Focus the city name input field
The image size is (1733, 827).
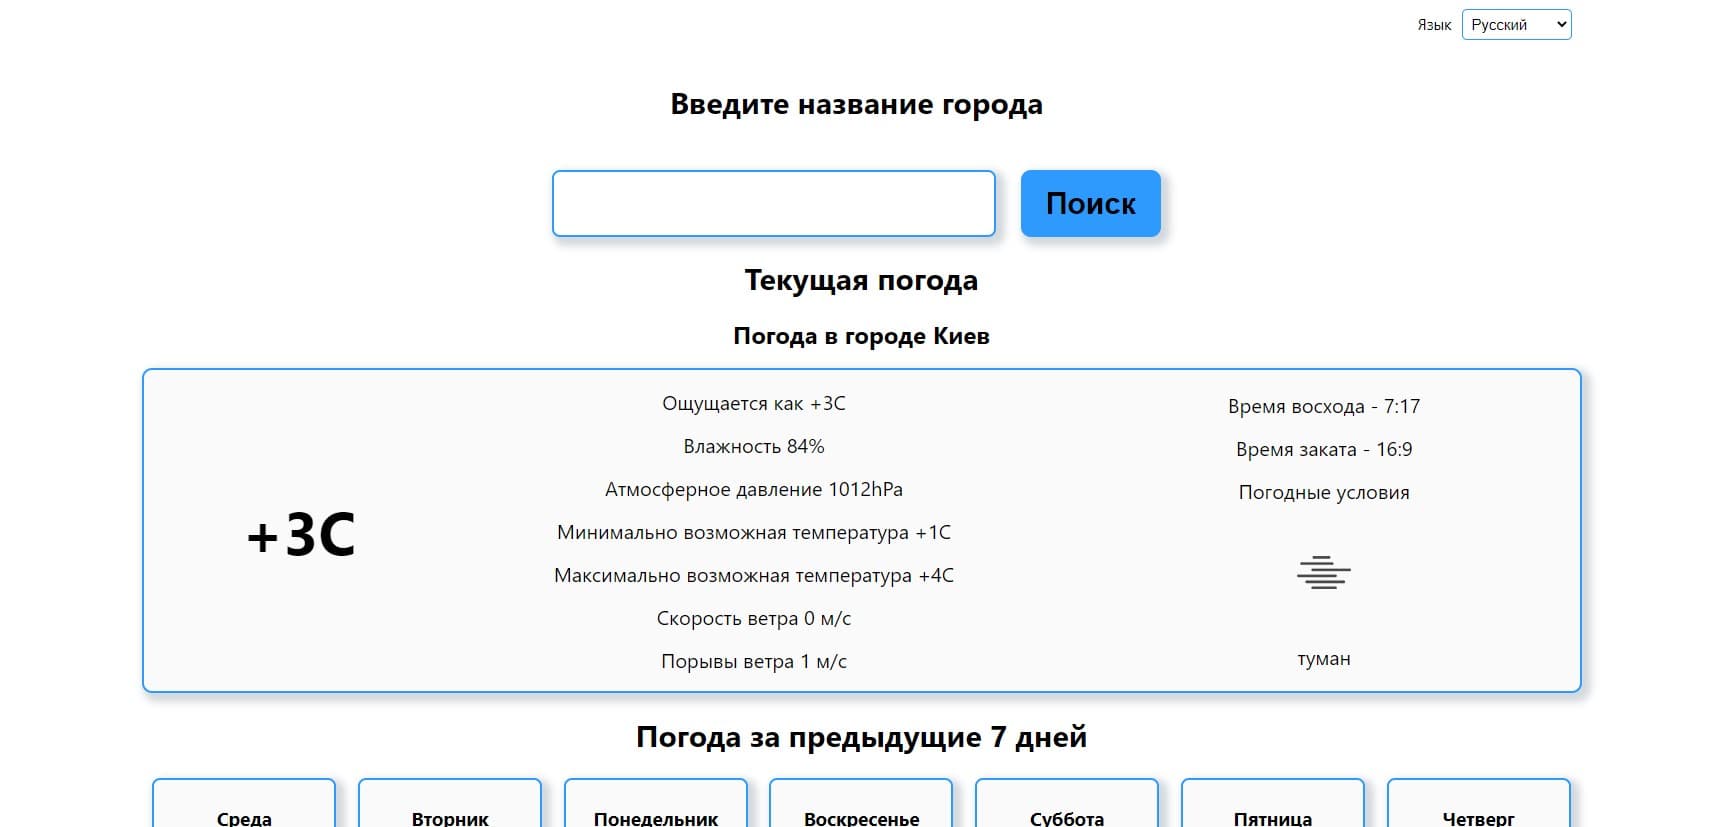(774, 204)
